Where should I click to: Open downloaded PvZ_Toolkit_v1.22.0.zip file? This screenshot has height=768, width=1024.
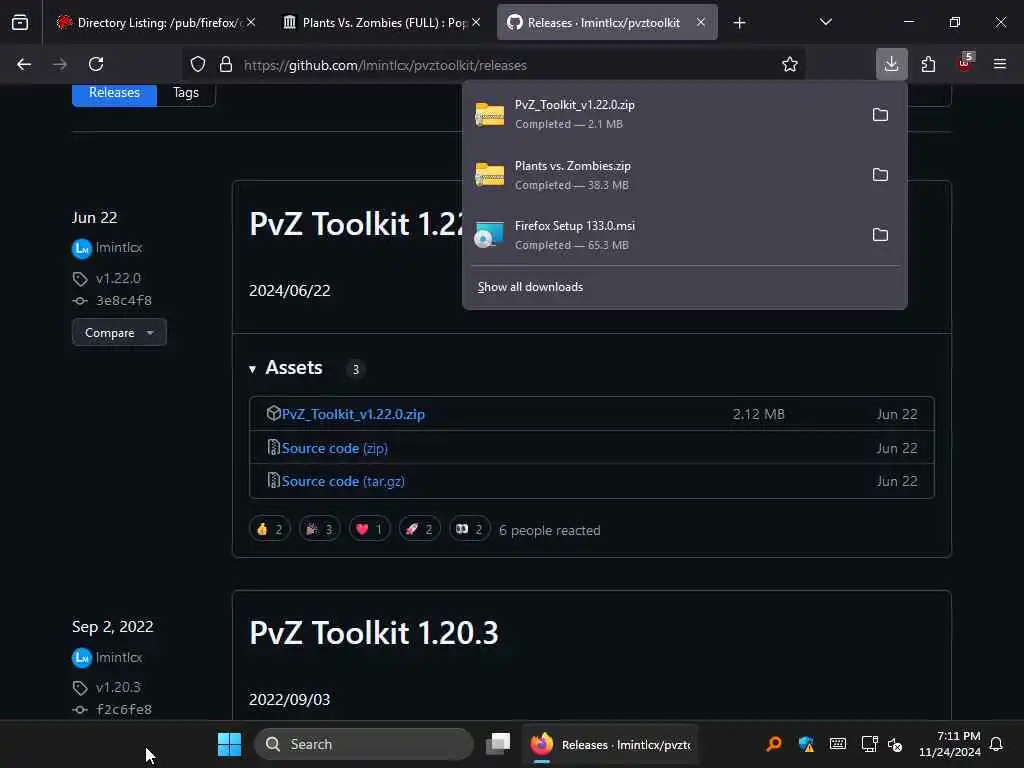pos(664,114)
